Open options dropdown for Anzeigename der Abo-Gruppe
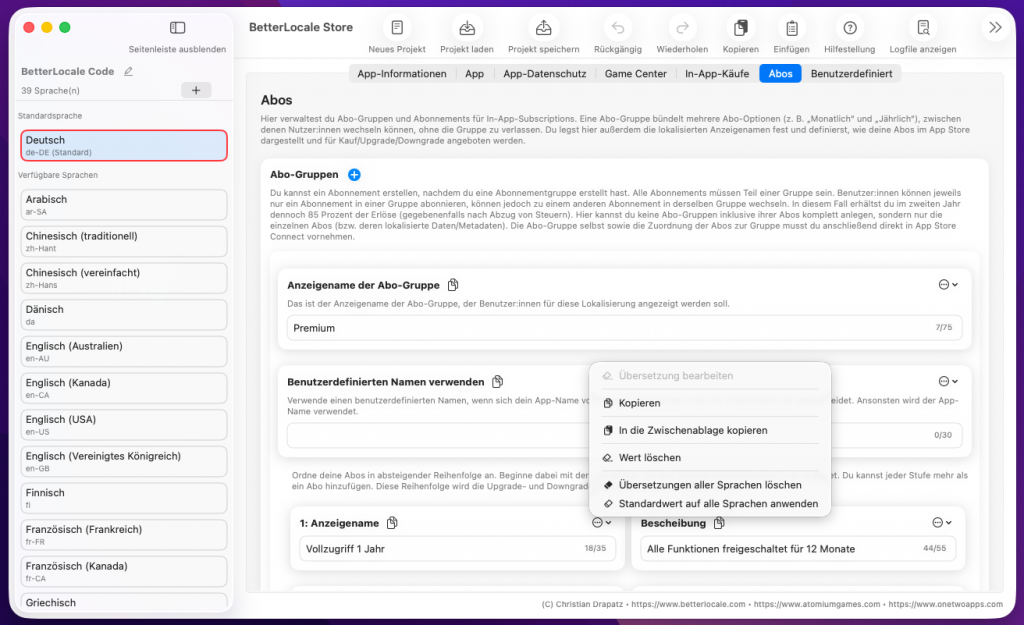1024x625 pixels. (948, 285)
